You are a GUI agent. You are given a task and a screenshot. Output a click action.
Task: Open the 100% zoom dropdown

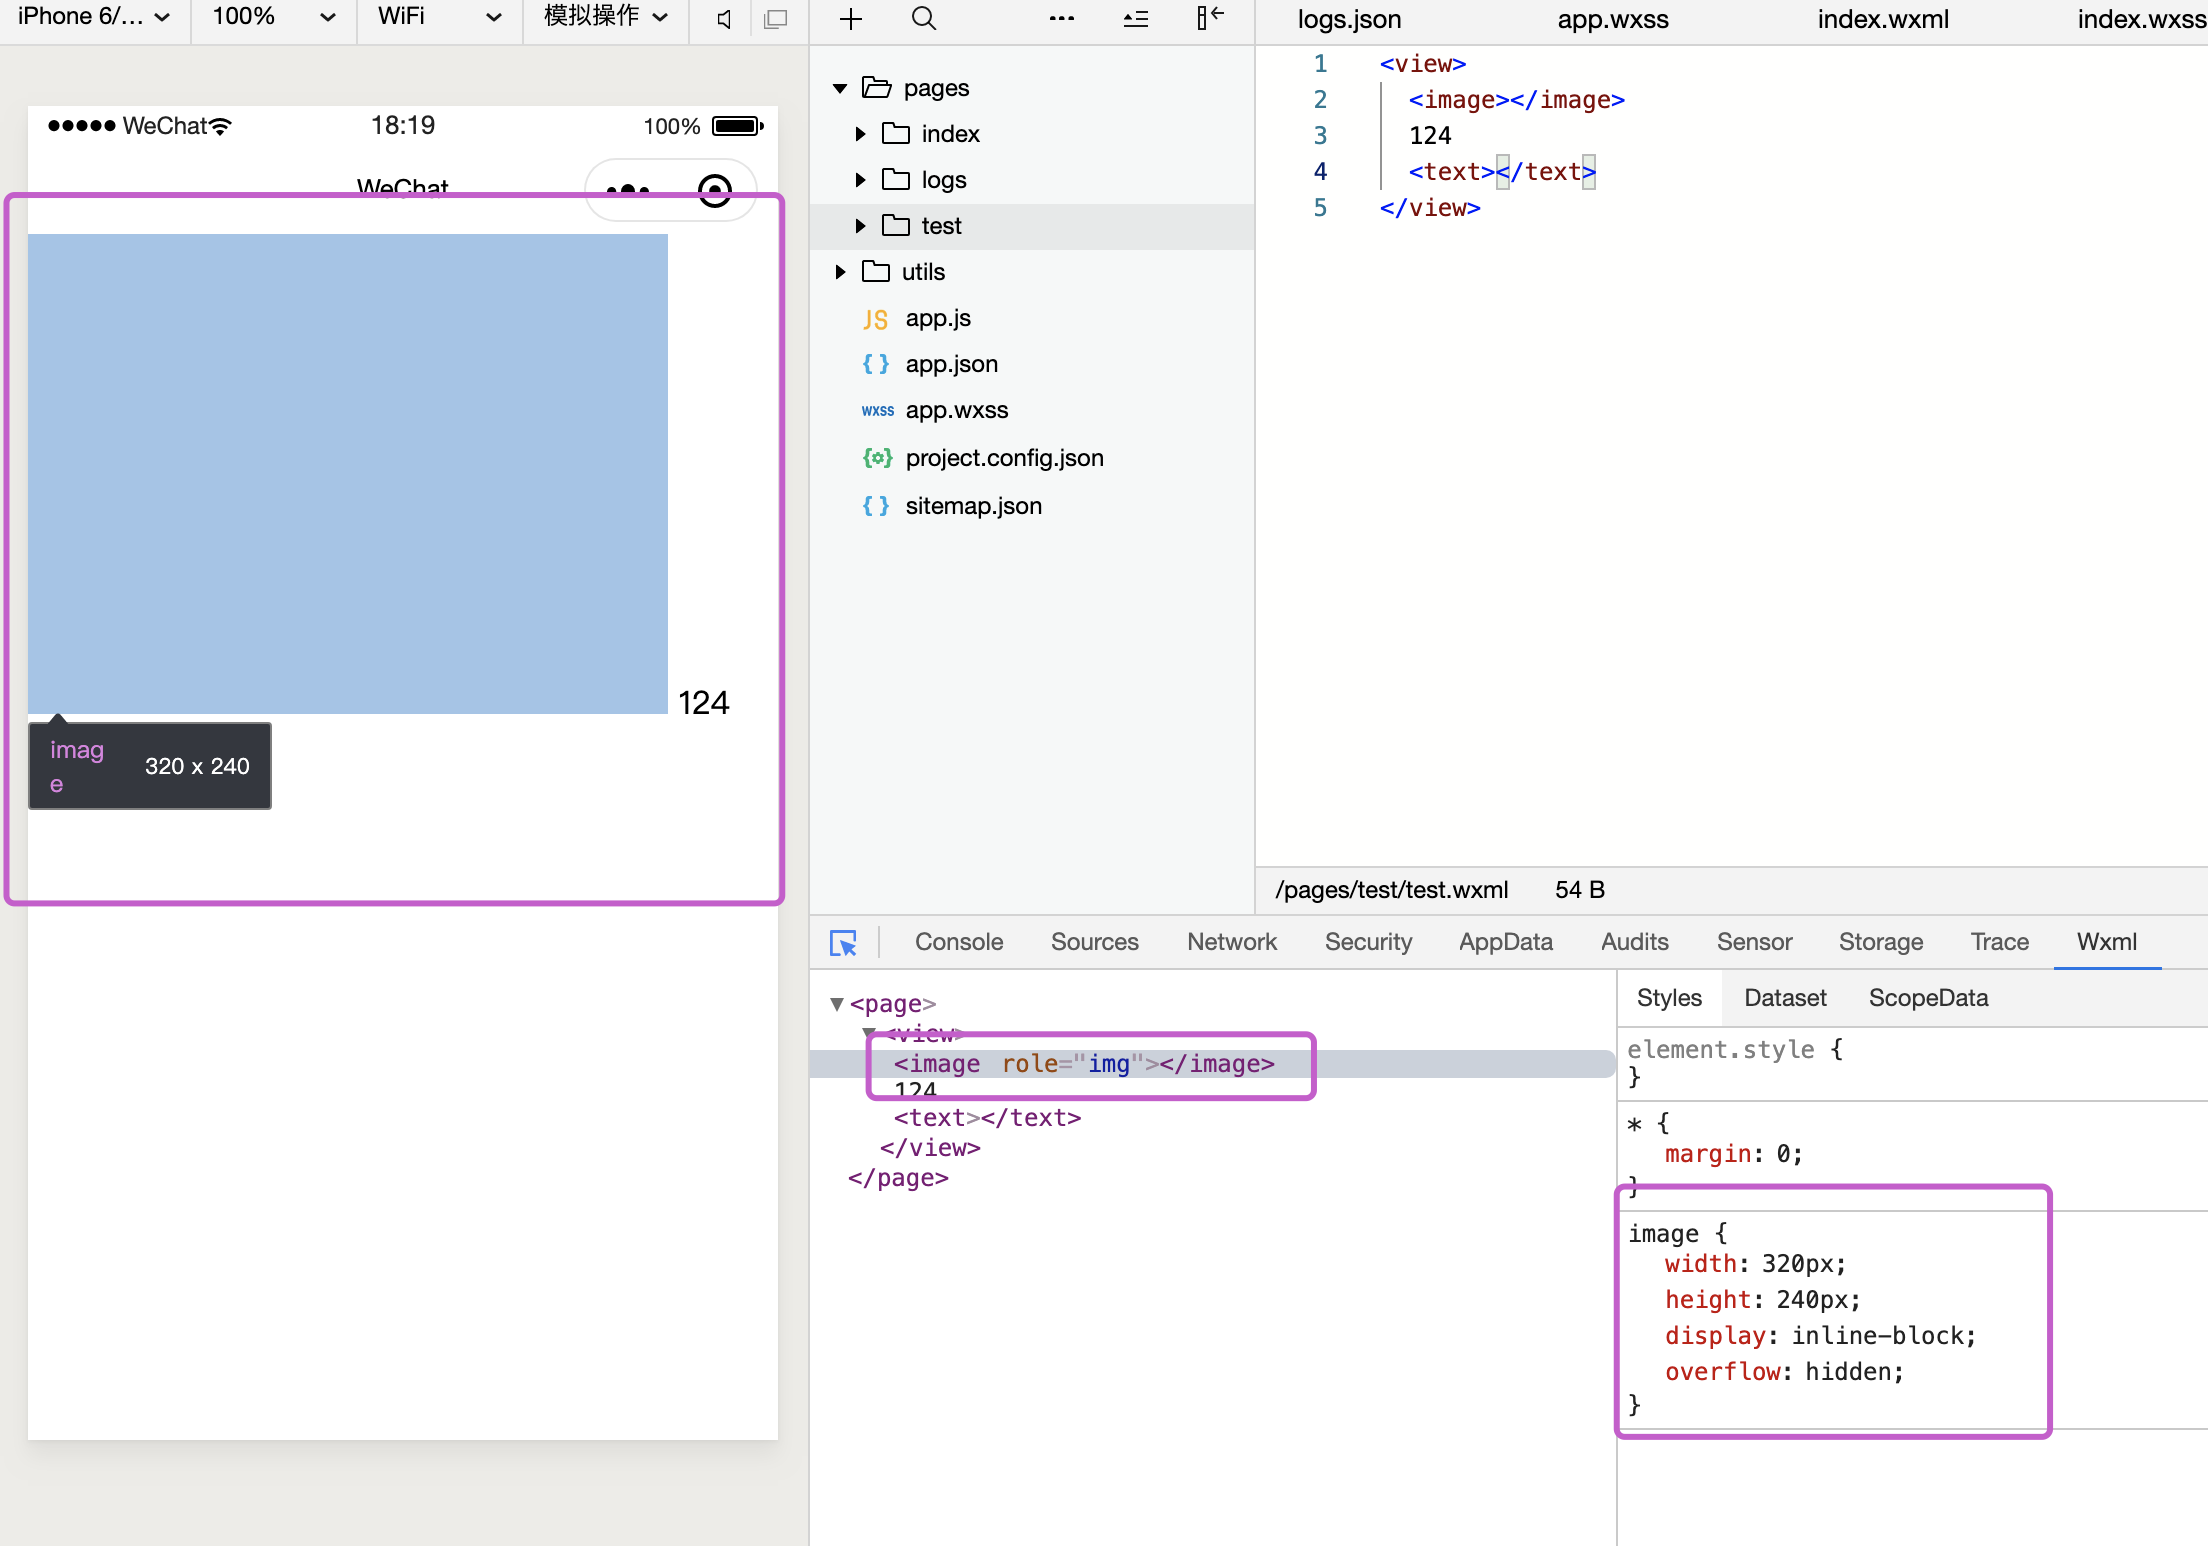pyautogui.click(x=273, y=17)
